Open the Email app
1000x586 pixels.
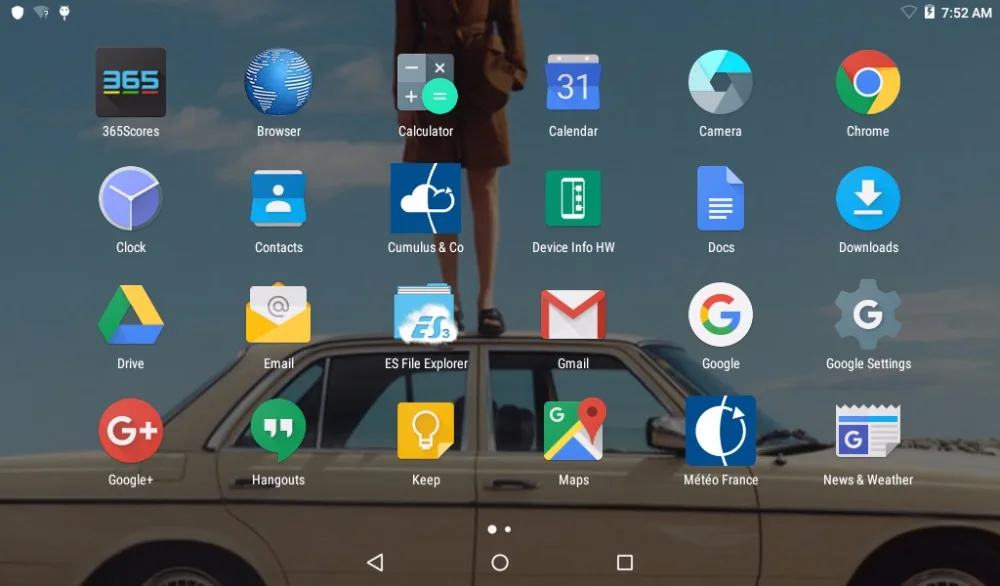tap(279, 313)
